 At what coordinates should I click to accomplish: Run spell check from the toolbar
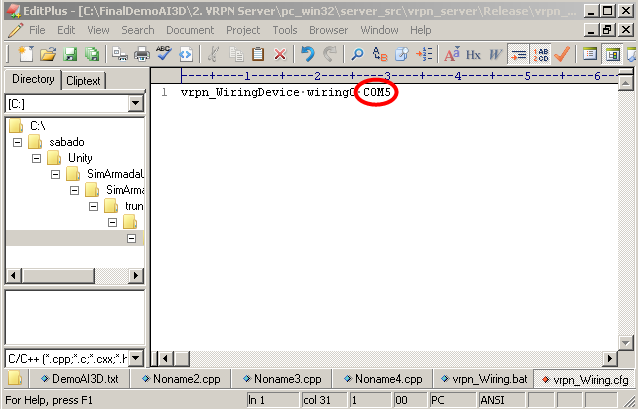[x=164, y=54]
